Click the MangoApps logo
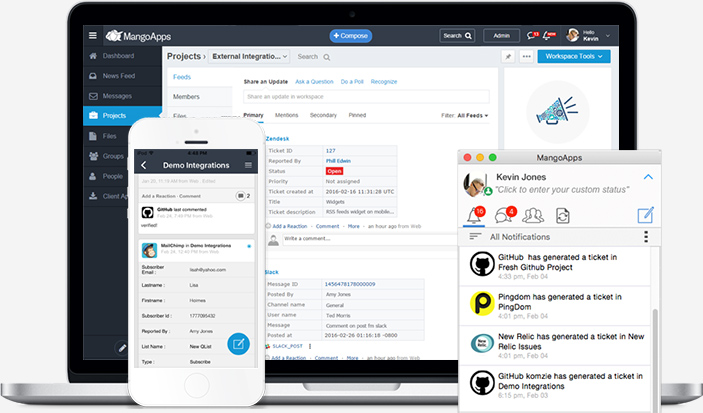The image size is (703, 413). [x=139, y=36]
